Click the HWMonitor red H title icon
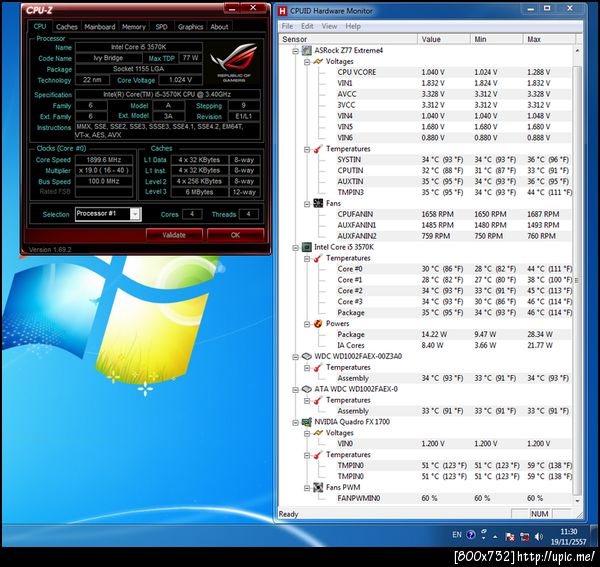600x567 pixels. pyautogui.click(x=282, y=11)
